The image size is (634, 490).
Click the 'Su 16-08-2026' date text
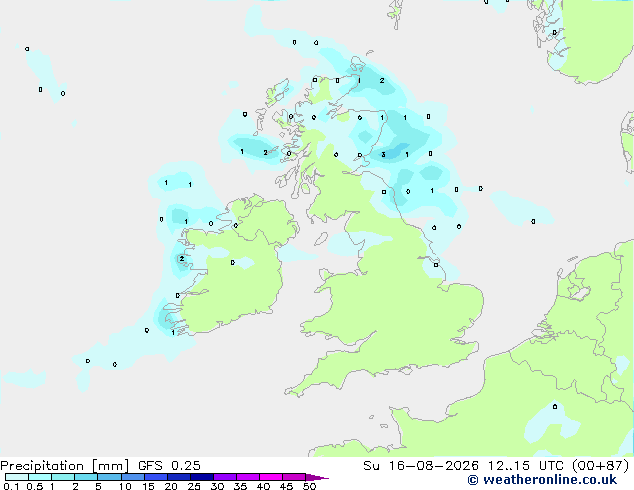pyautogui.click(x=421, y=466)
